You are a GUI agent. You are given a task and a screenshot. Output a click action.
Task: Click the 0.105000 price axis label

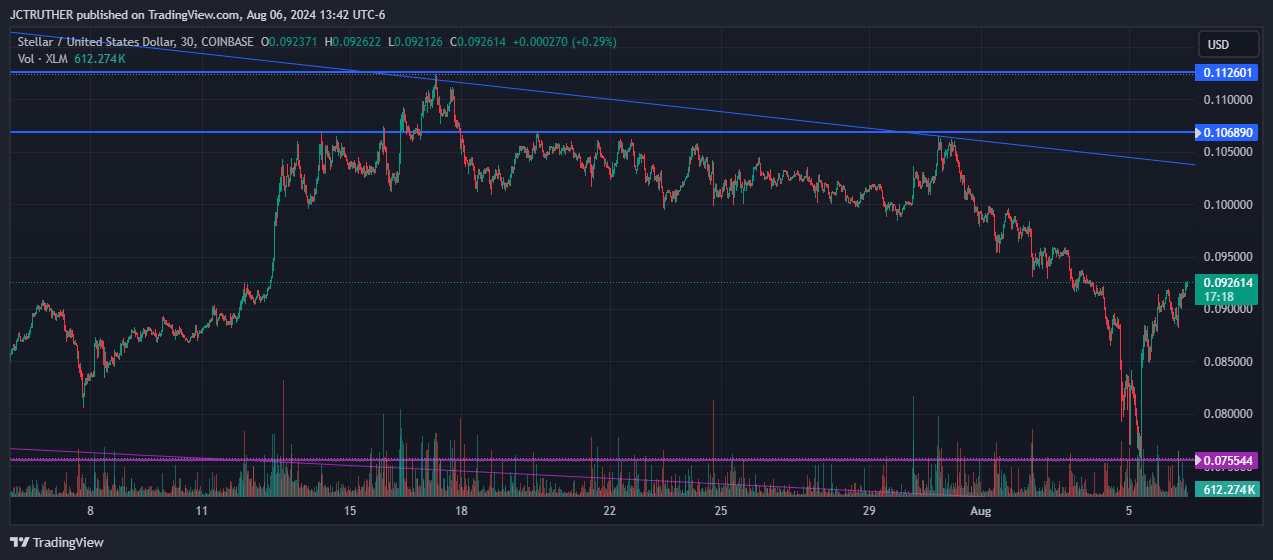point(1227,152)
